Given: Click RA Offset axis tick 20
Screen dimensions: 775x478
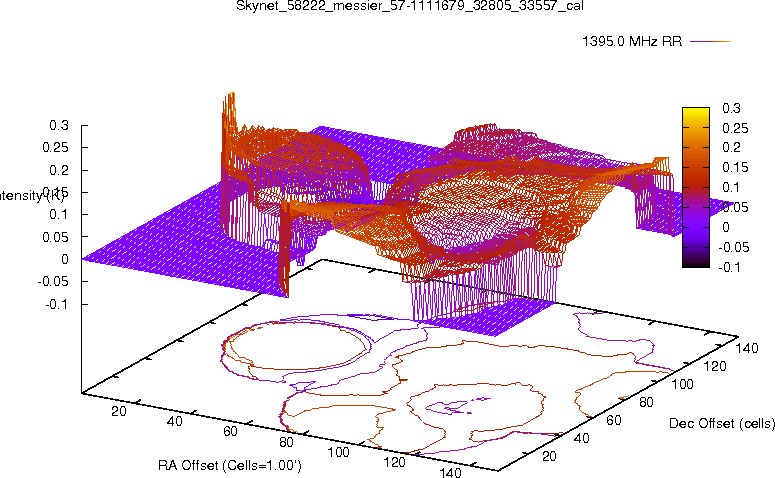Looking at the screenshot, I should pyautogui.click(x=119, y=411).
